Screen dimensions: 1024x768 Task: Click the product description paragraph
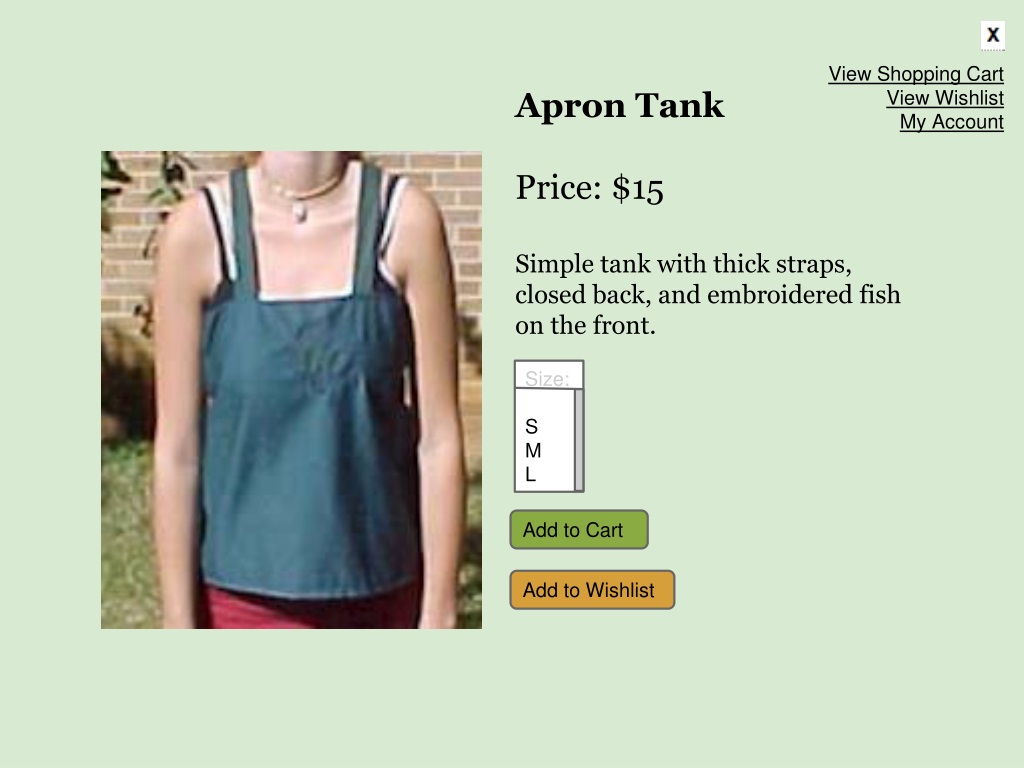[707, 295]
